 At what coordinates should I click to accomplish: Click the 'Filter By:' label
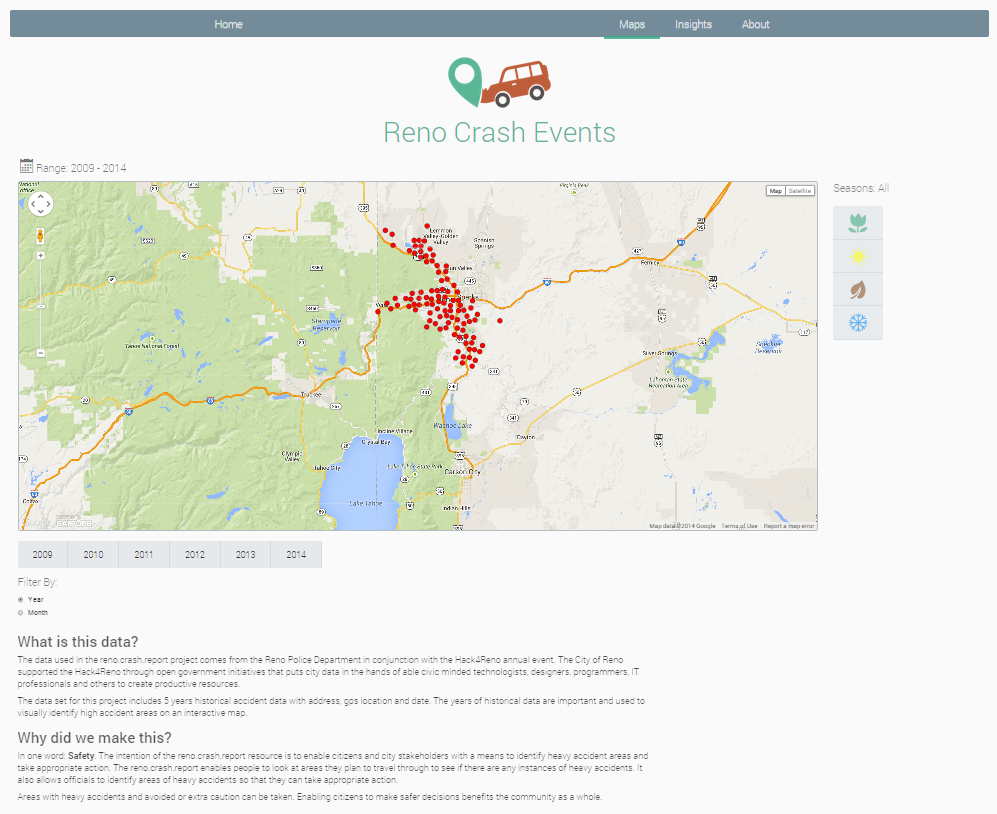pyautogui.click(x=38, y=582)
